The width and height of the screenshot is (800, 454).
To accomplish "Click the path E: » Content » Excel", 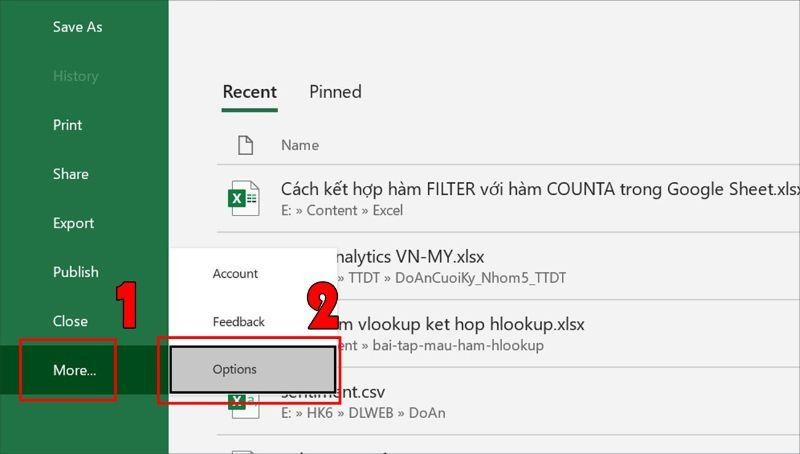I will (342, 211).
